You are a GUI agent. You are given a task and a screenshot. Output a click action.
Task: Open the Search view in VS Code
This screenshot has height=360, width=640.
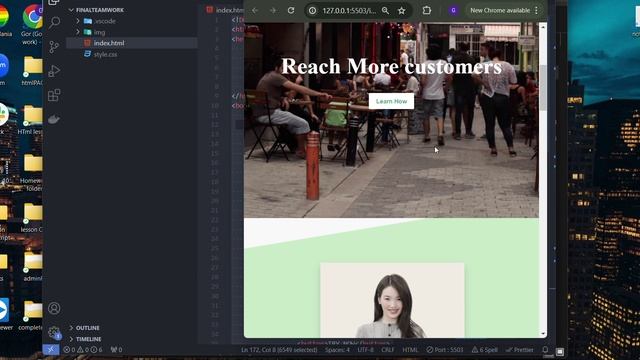tap(54, 22)
